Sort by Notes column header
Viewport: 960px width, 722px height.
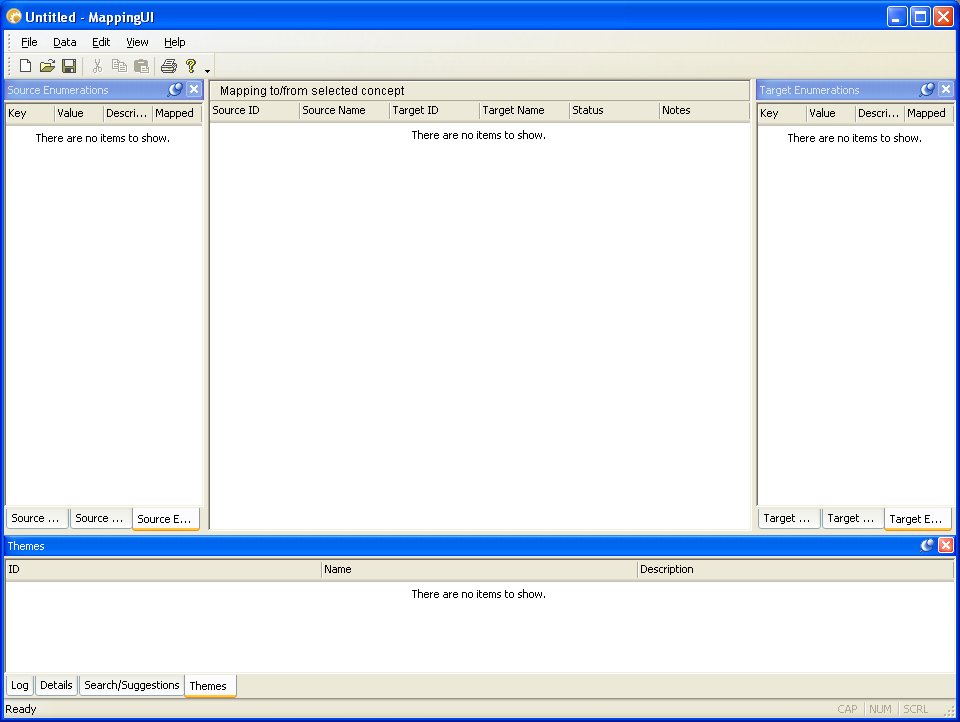[x=704, y=110]
